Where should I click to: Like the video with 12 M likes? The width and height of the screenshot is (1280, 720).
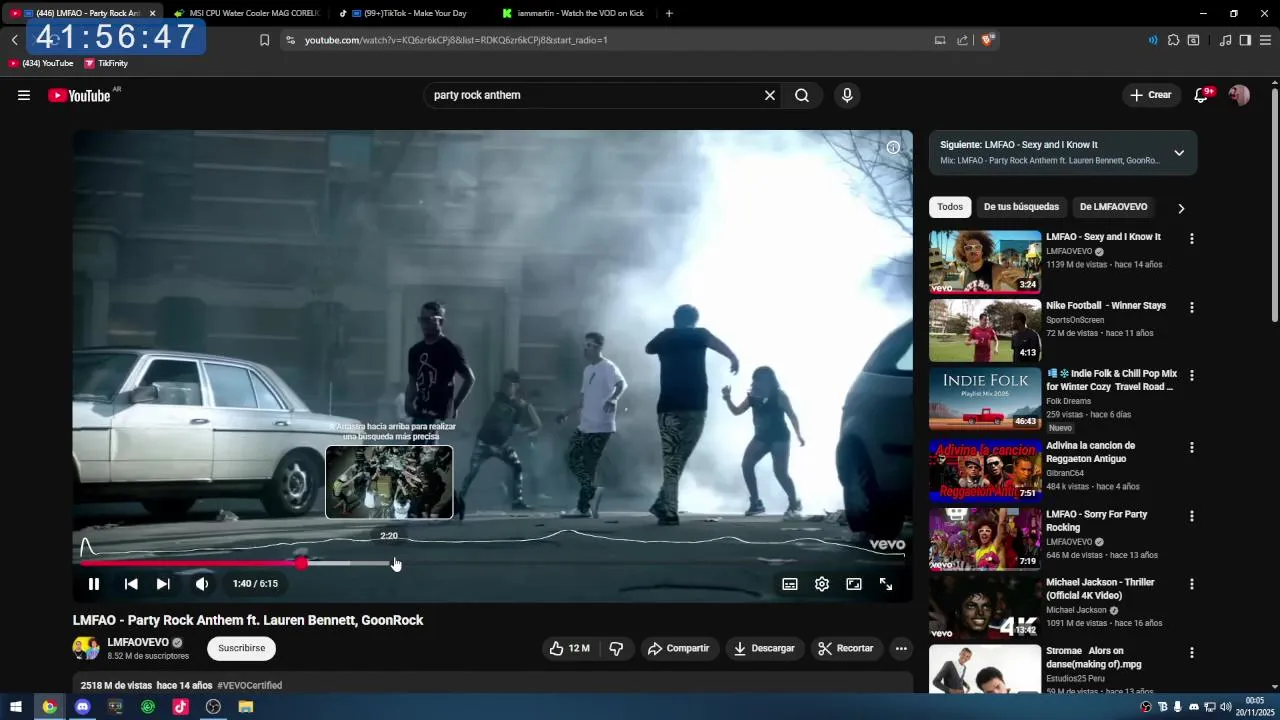click(x=569, y=648)
